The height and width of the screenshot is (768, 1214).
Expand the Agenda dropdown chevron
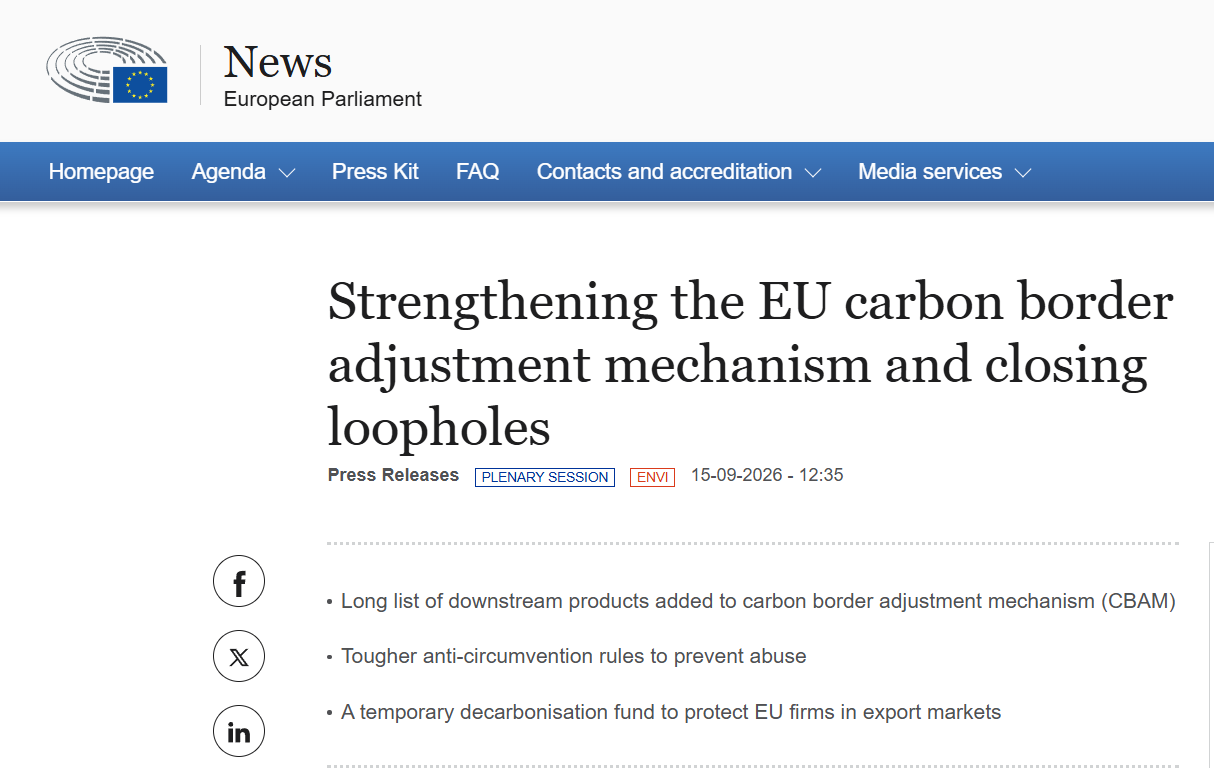click(x=287, y=173)
